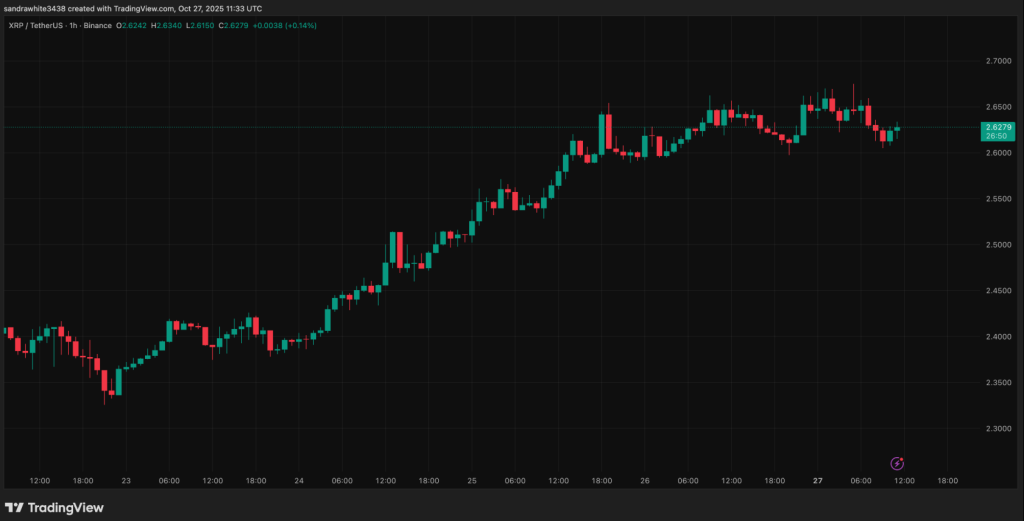Select the 26 date marker on time axis
1024x521 pixels.
coord(645,481)
